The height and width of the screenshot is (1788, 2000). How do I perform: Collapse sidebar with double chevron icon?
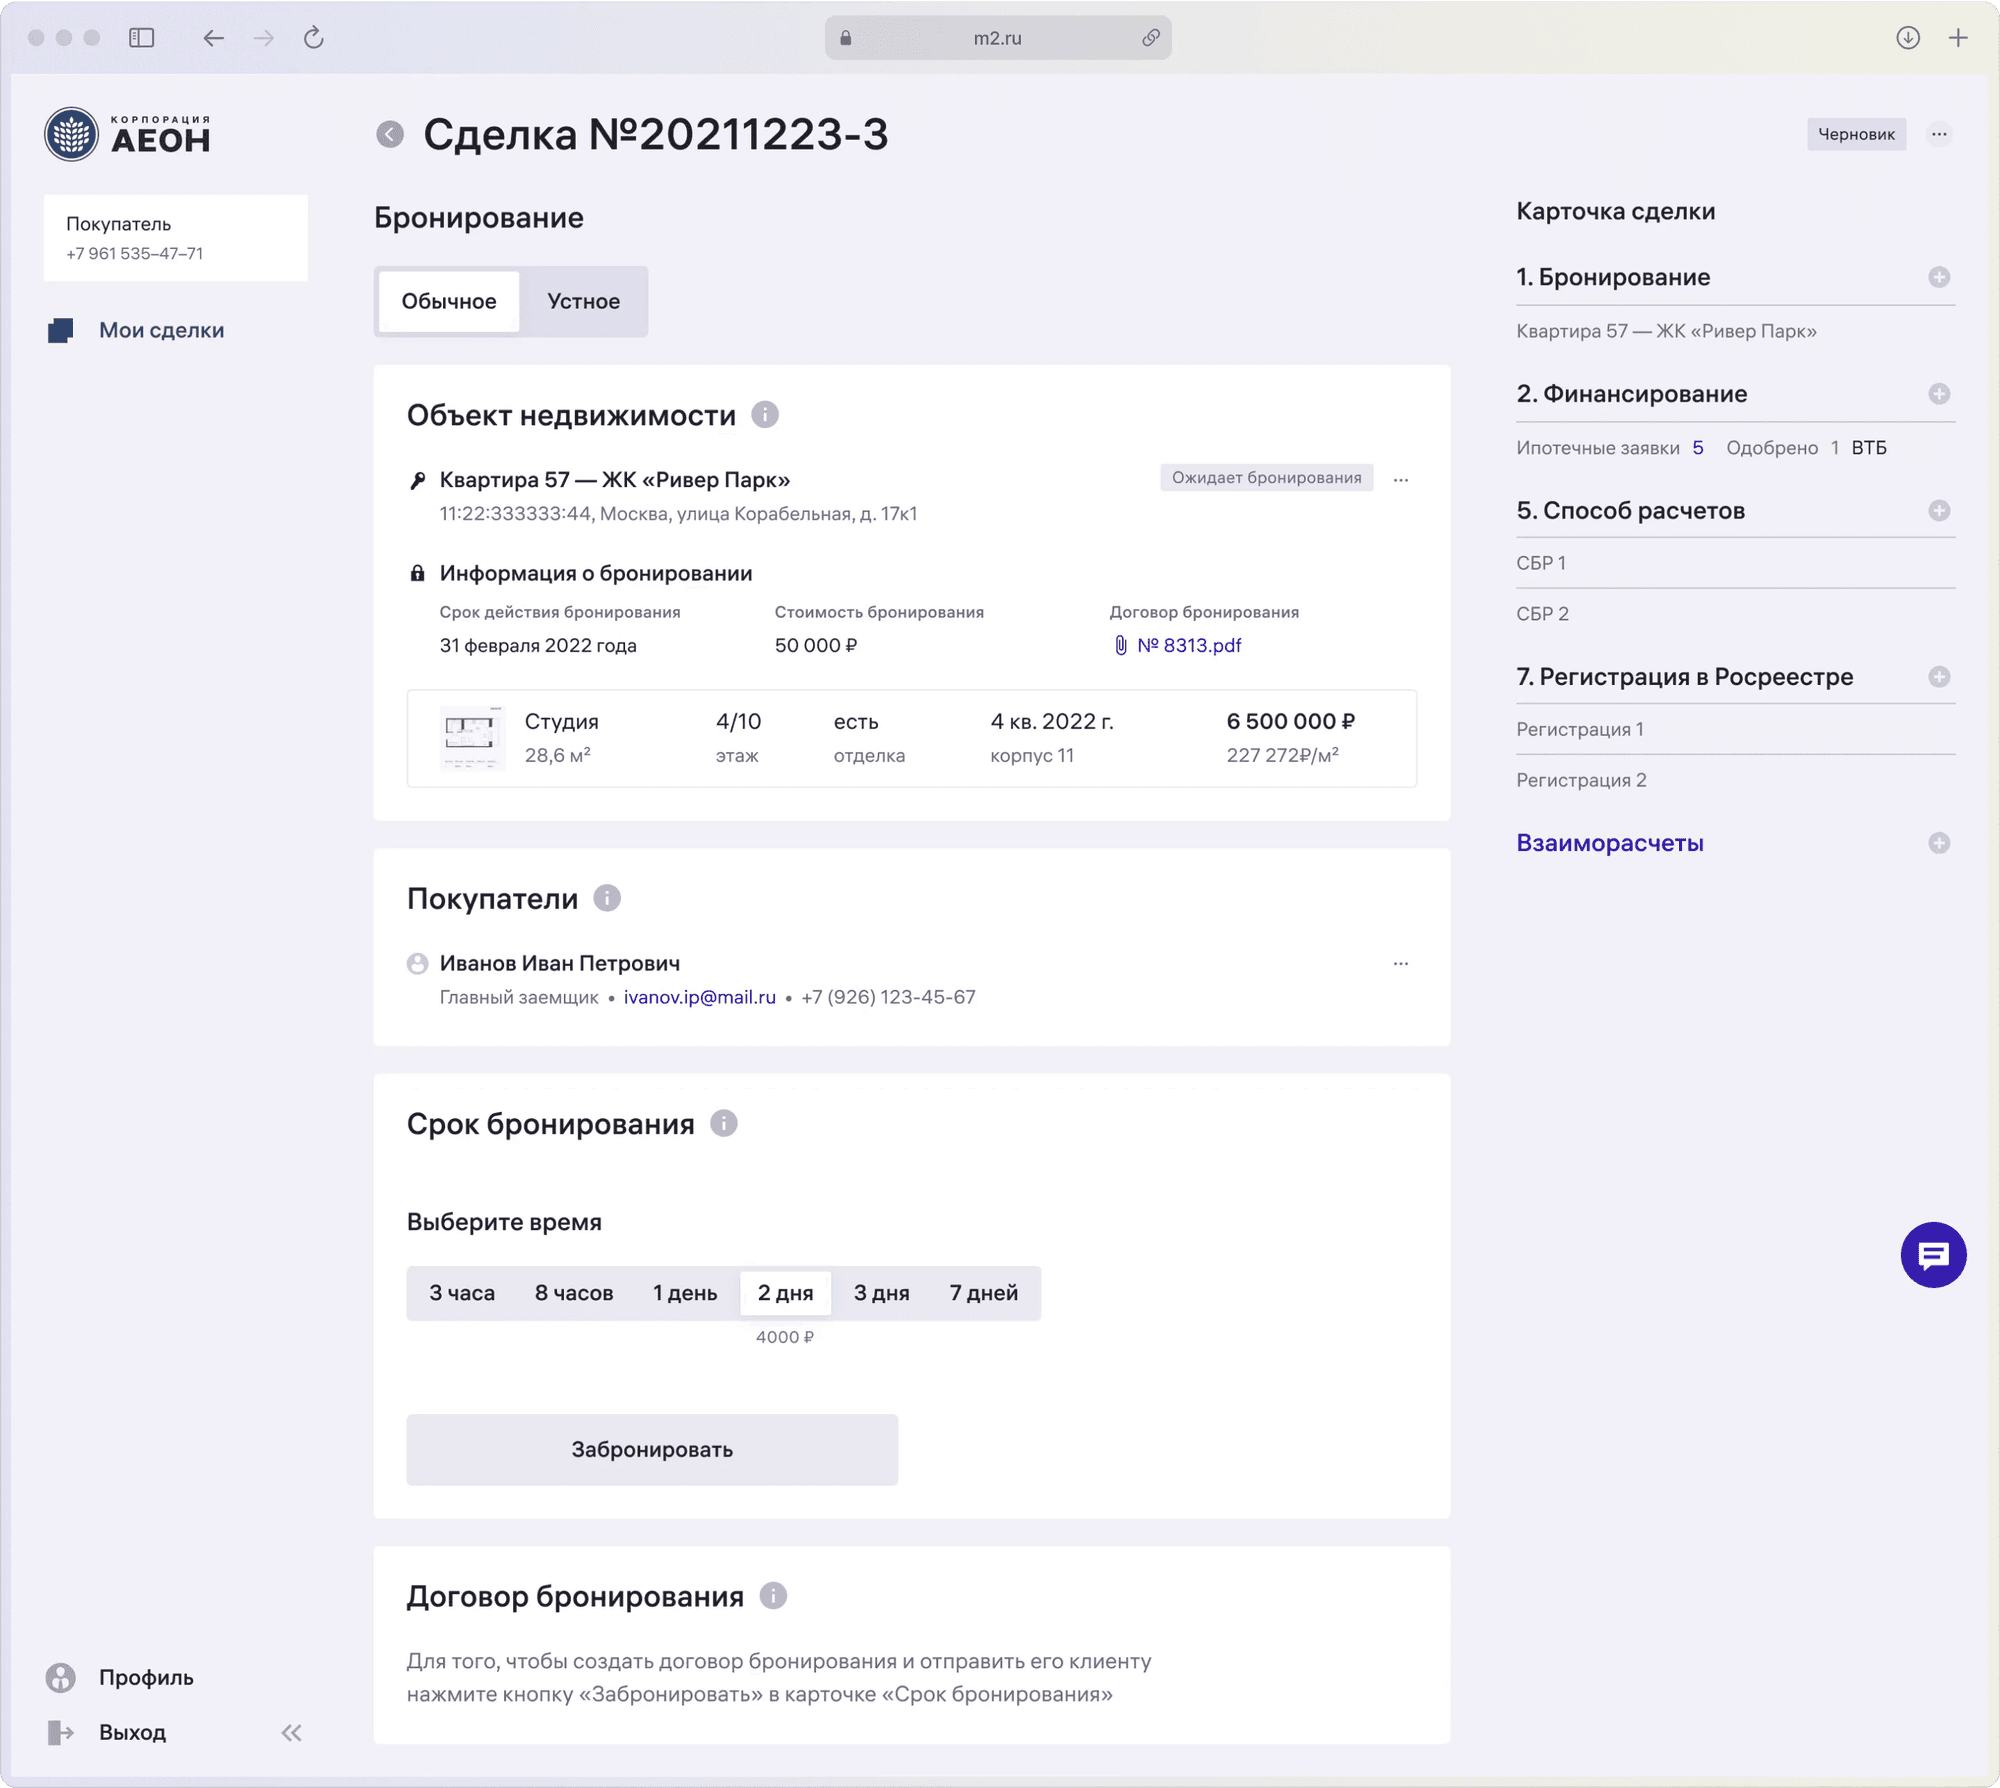[291, 1733]
